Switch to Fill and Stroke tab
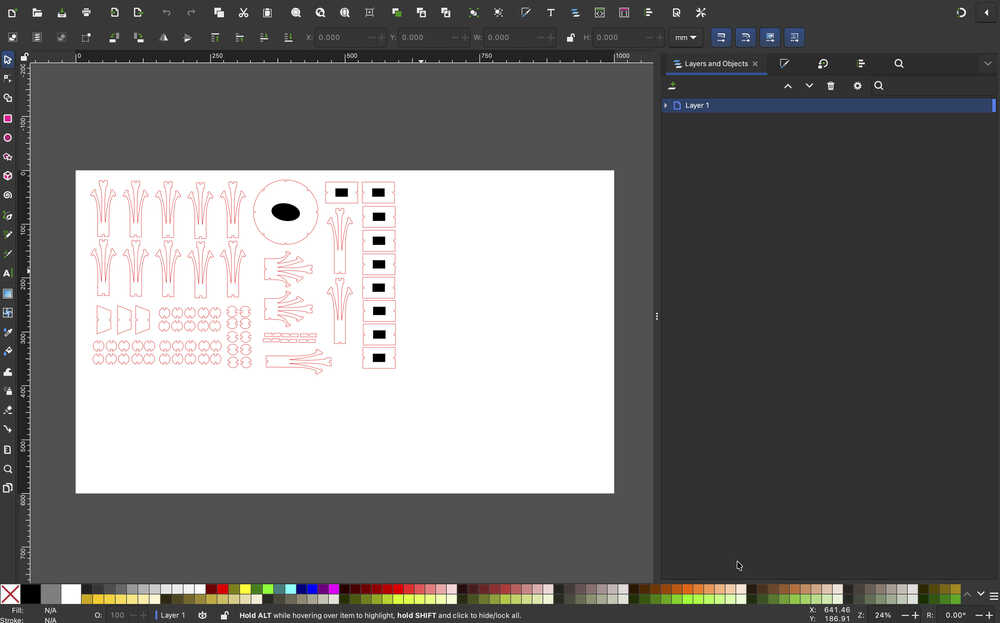Screen dimensions: 1000x623 784,64
